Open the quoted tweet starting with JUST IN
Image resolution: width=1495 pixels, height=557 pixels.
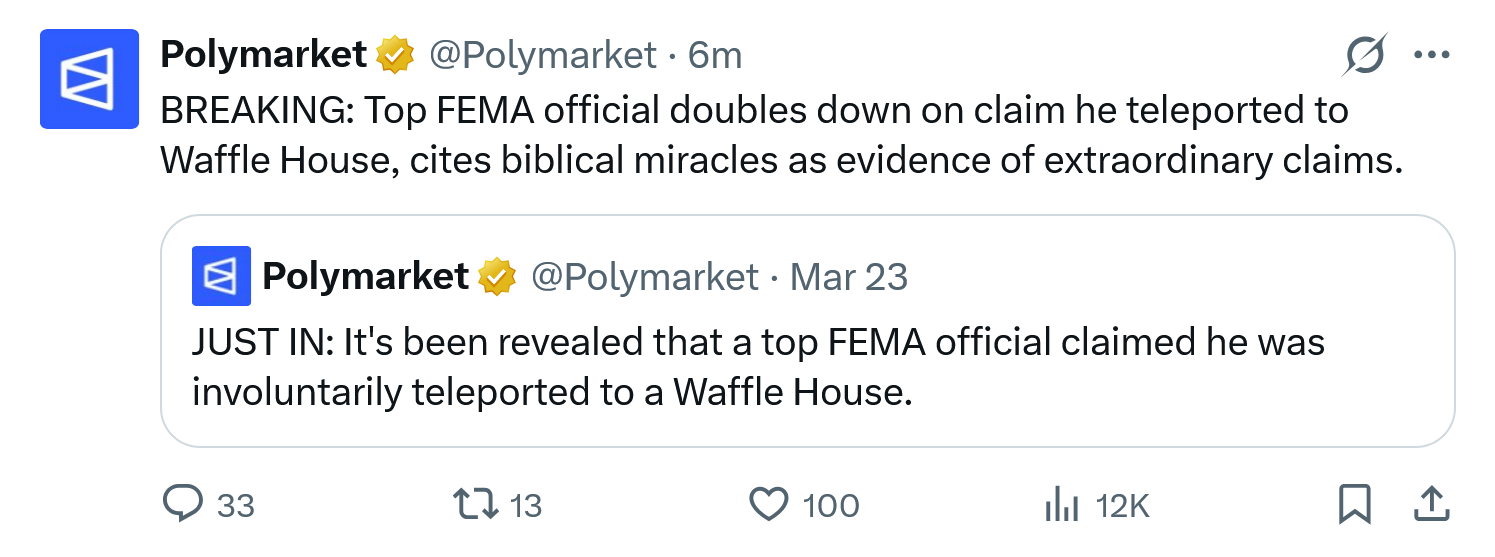(757, 366)
